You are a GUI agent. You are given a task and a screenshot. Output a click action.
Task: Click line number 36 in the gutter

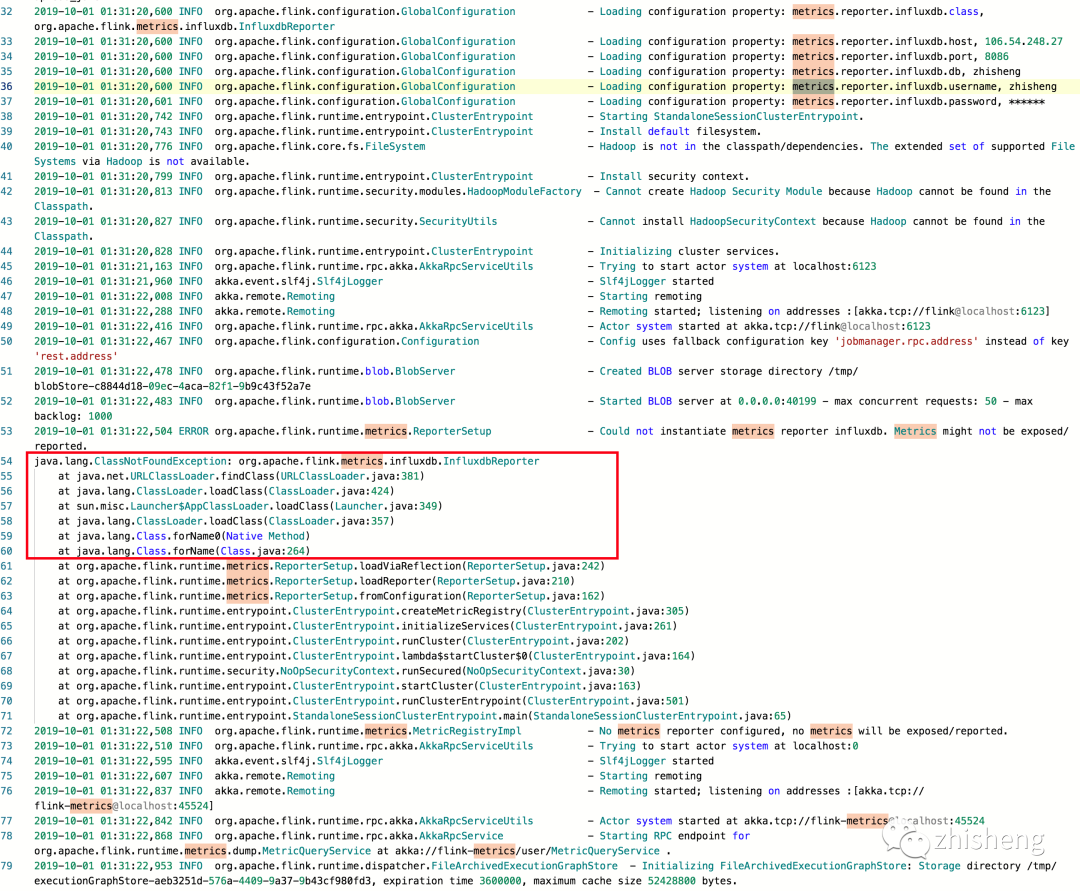(7, 87)
